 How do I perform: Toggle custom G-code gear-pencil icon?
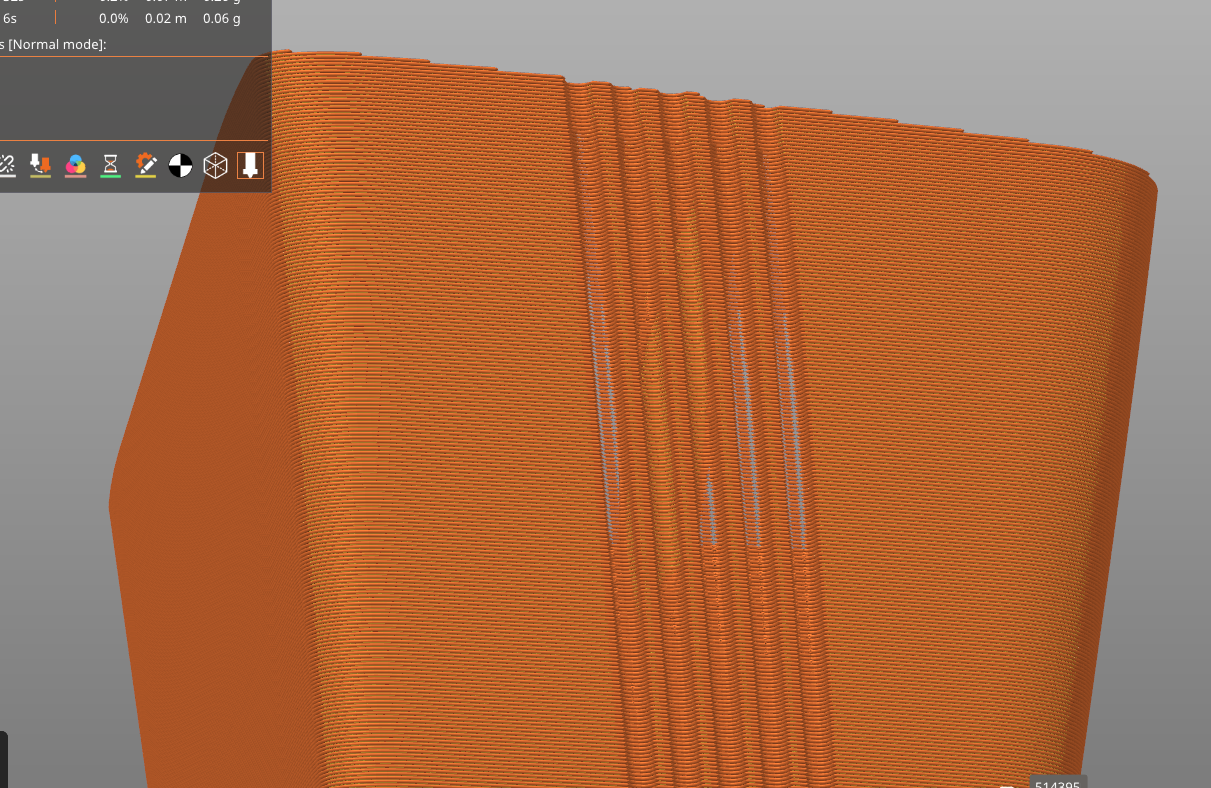(x=145, y=165)
